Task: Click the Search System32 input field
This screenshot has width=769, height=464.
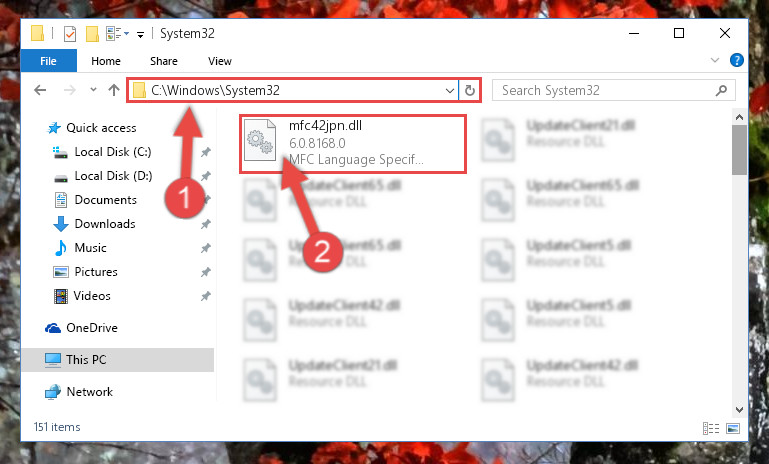Action: (606, 90)
